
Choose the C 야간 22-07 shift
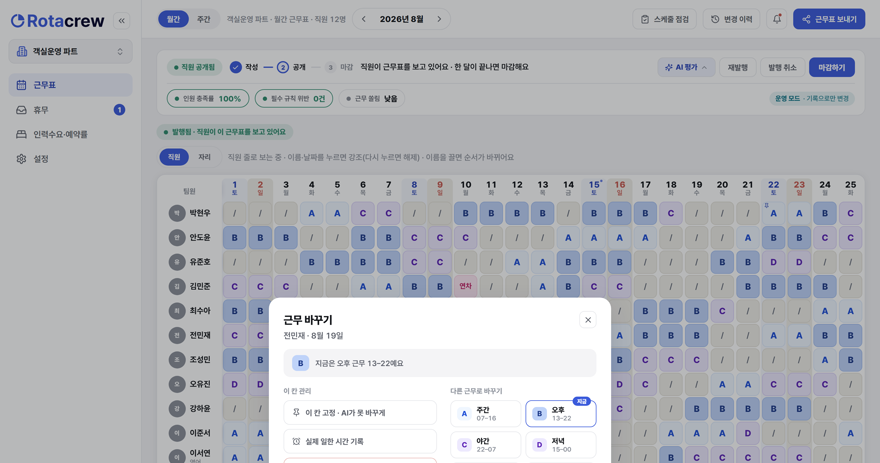(485, 445)
